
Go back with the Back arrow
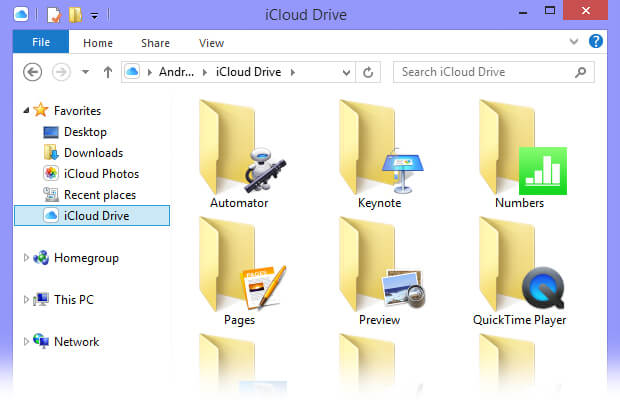click(32, 72)
